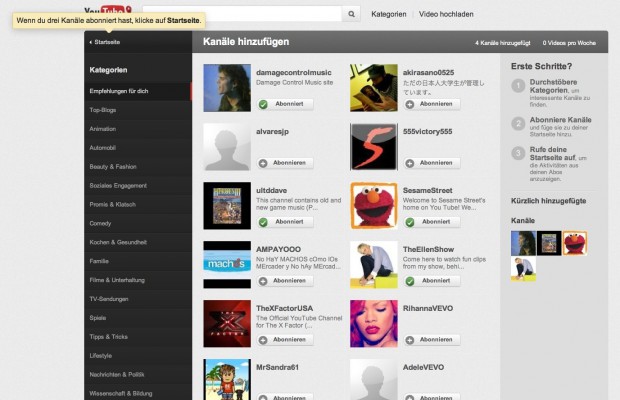Select TV-Sendungen category
Image resolution: width=620 pixels, height=400 pixels.
click(x=138, y=299)
